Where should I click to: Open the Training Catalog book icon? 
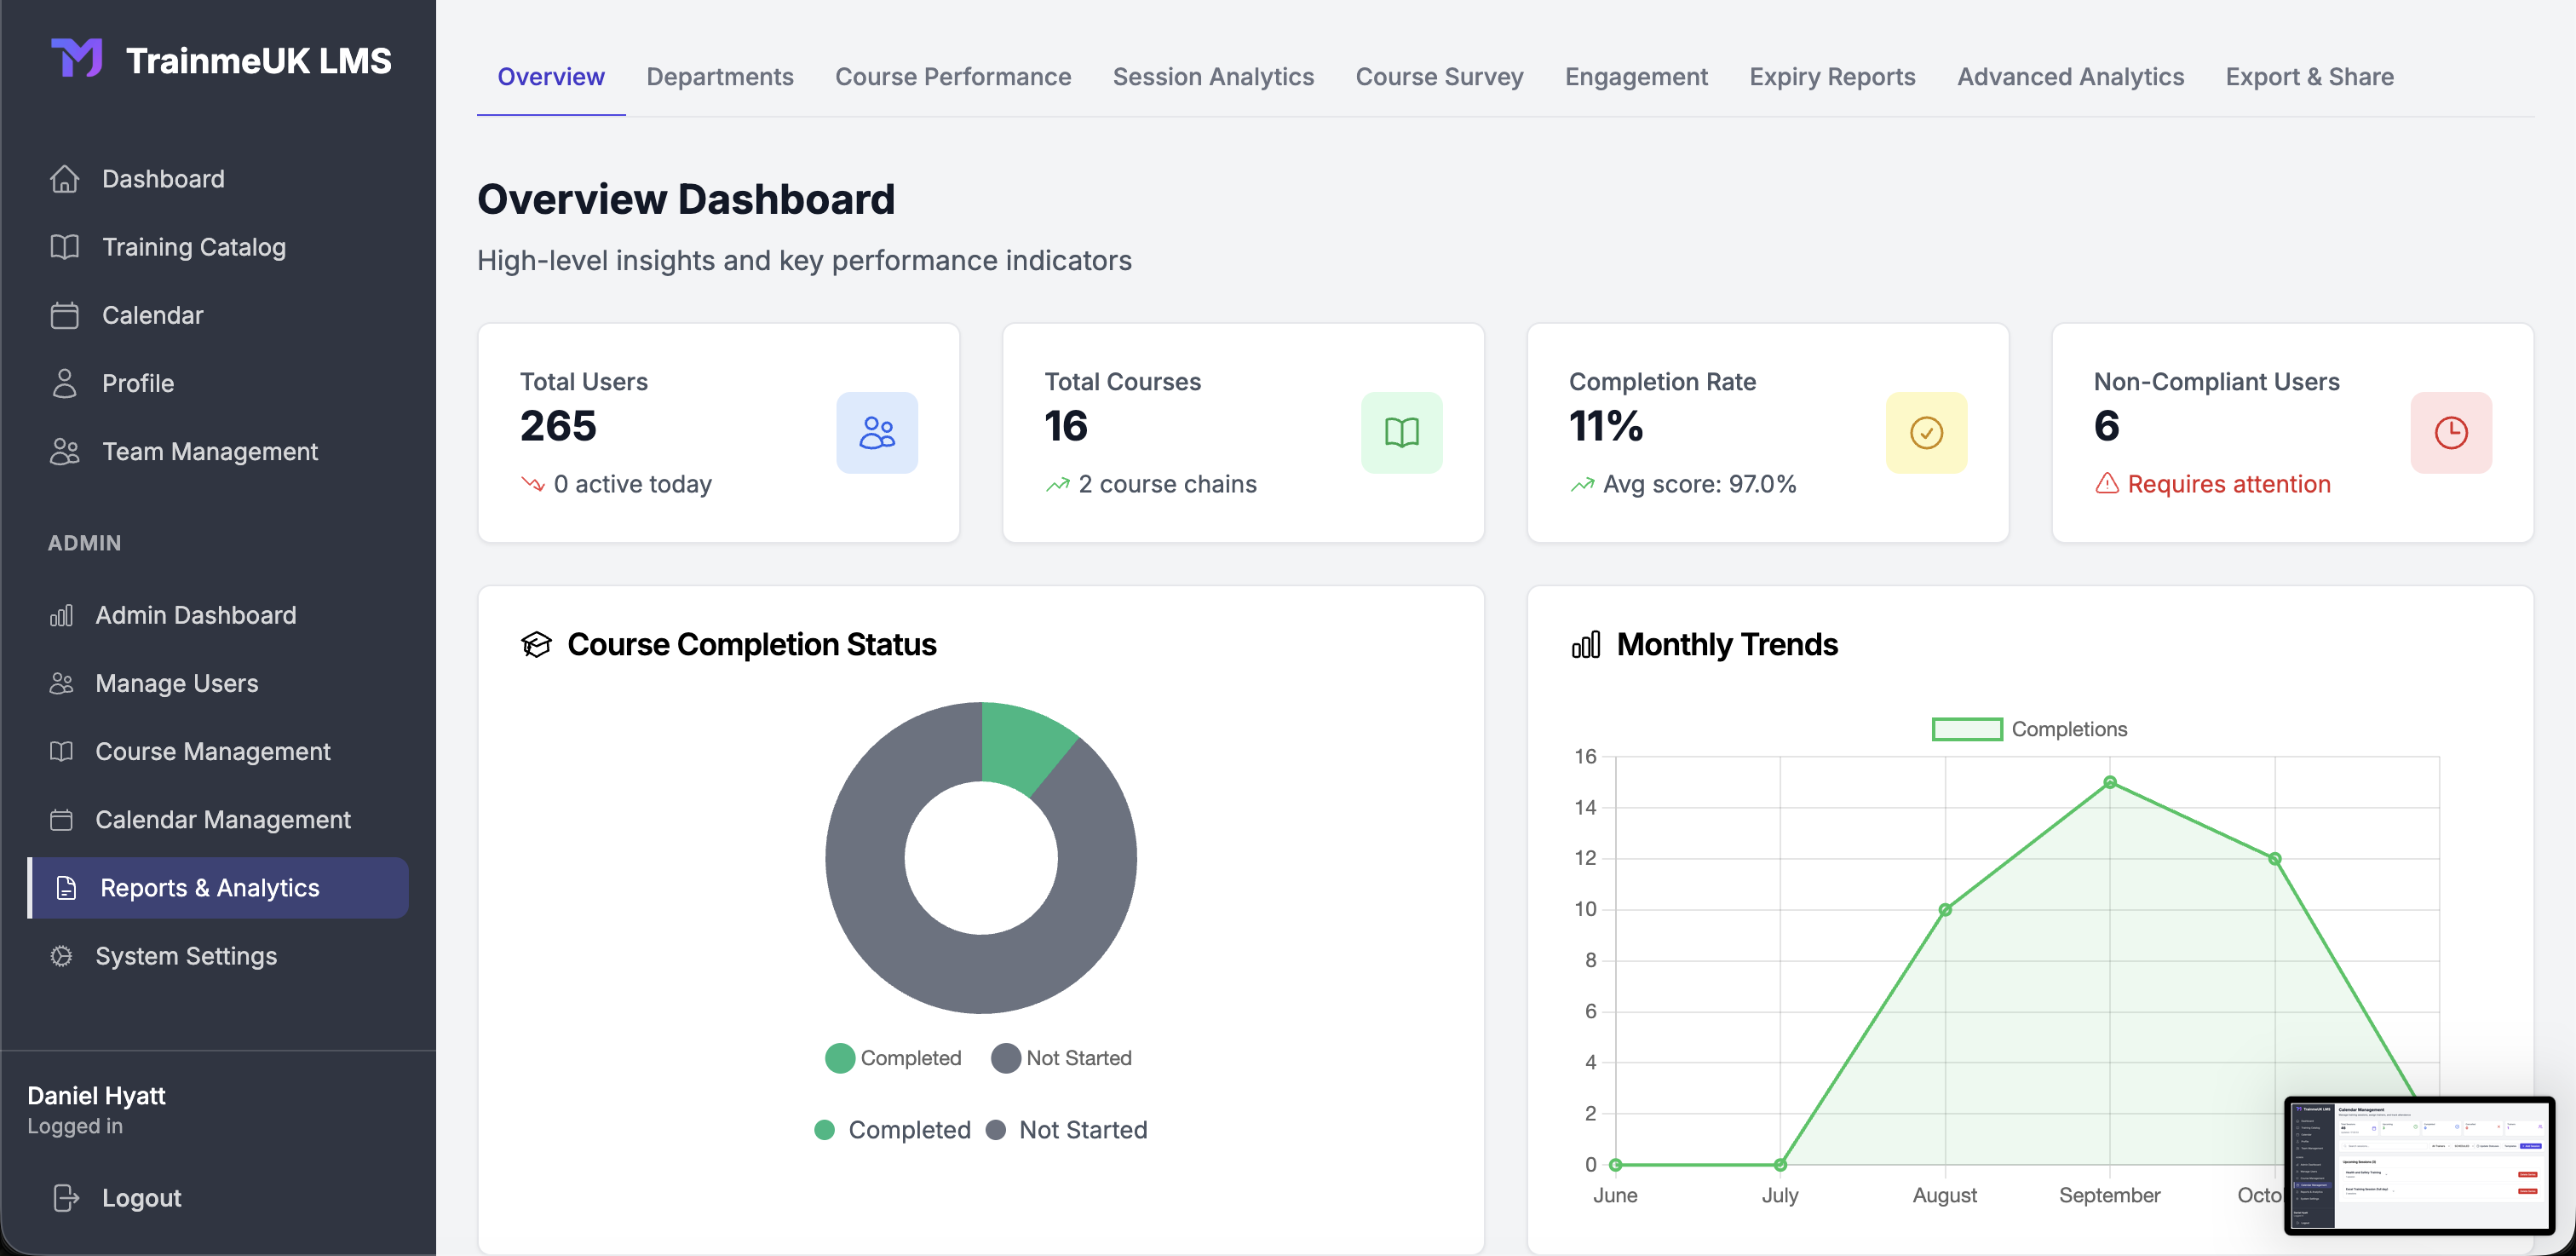[x=65, y=247]
